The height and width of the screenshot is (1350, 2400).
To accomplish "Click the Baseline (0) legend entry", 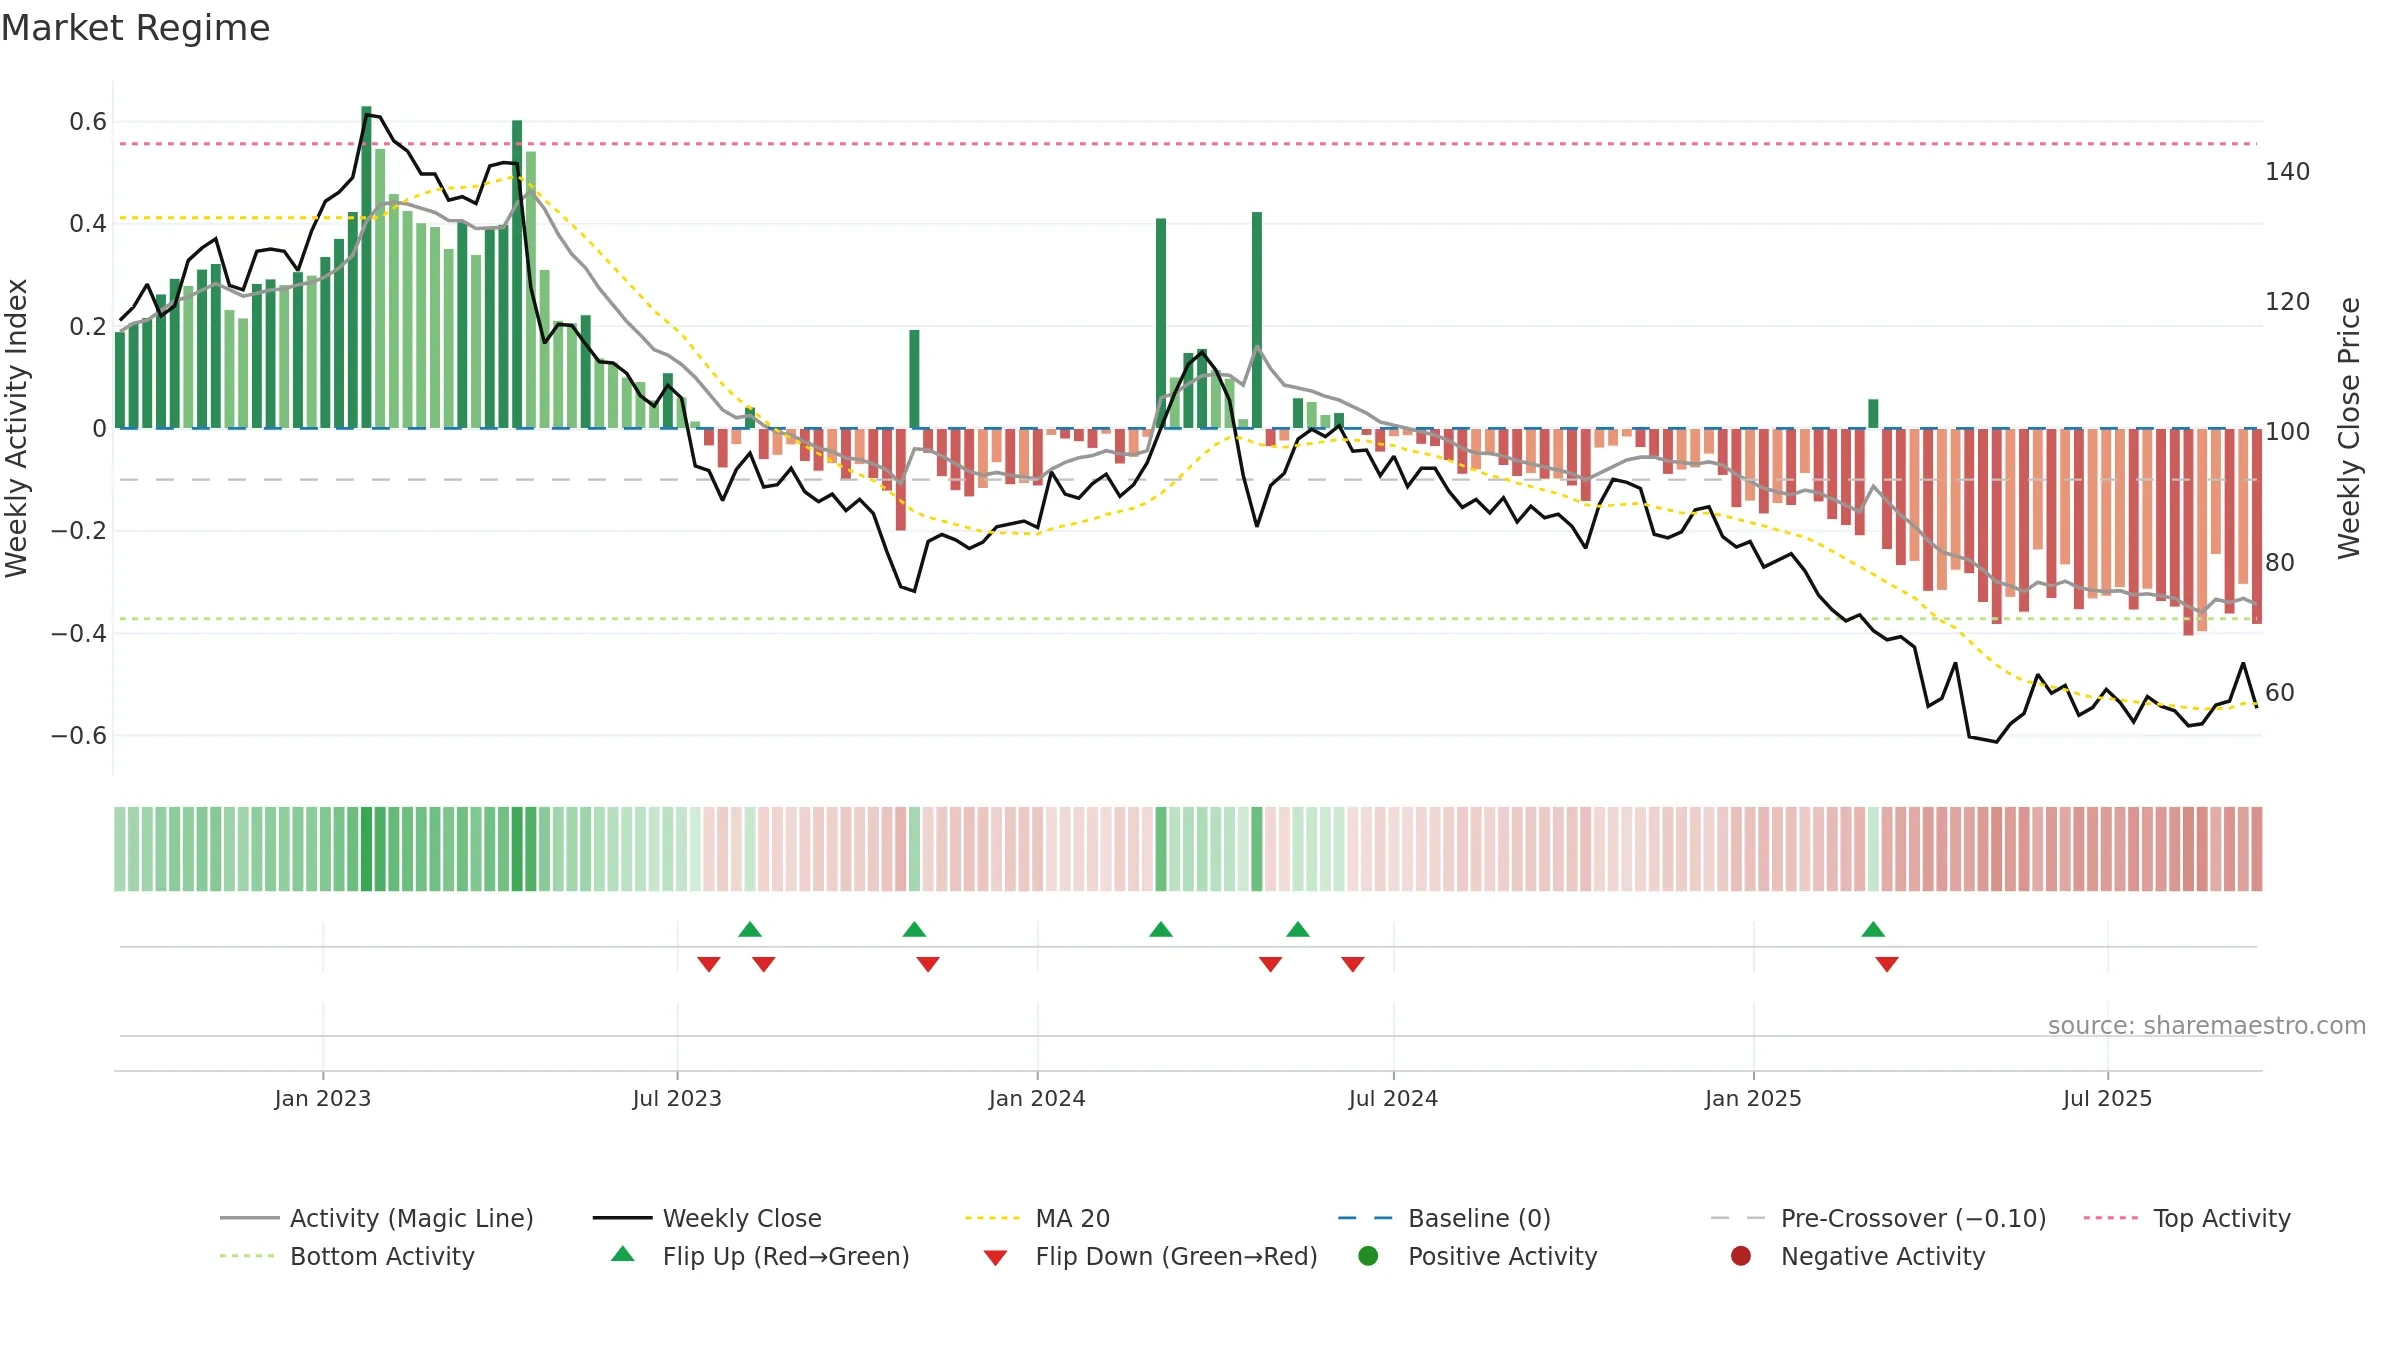I will click(x=1444, y=1218).
